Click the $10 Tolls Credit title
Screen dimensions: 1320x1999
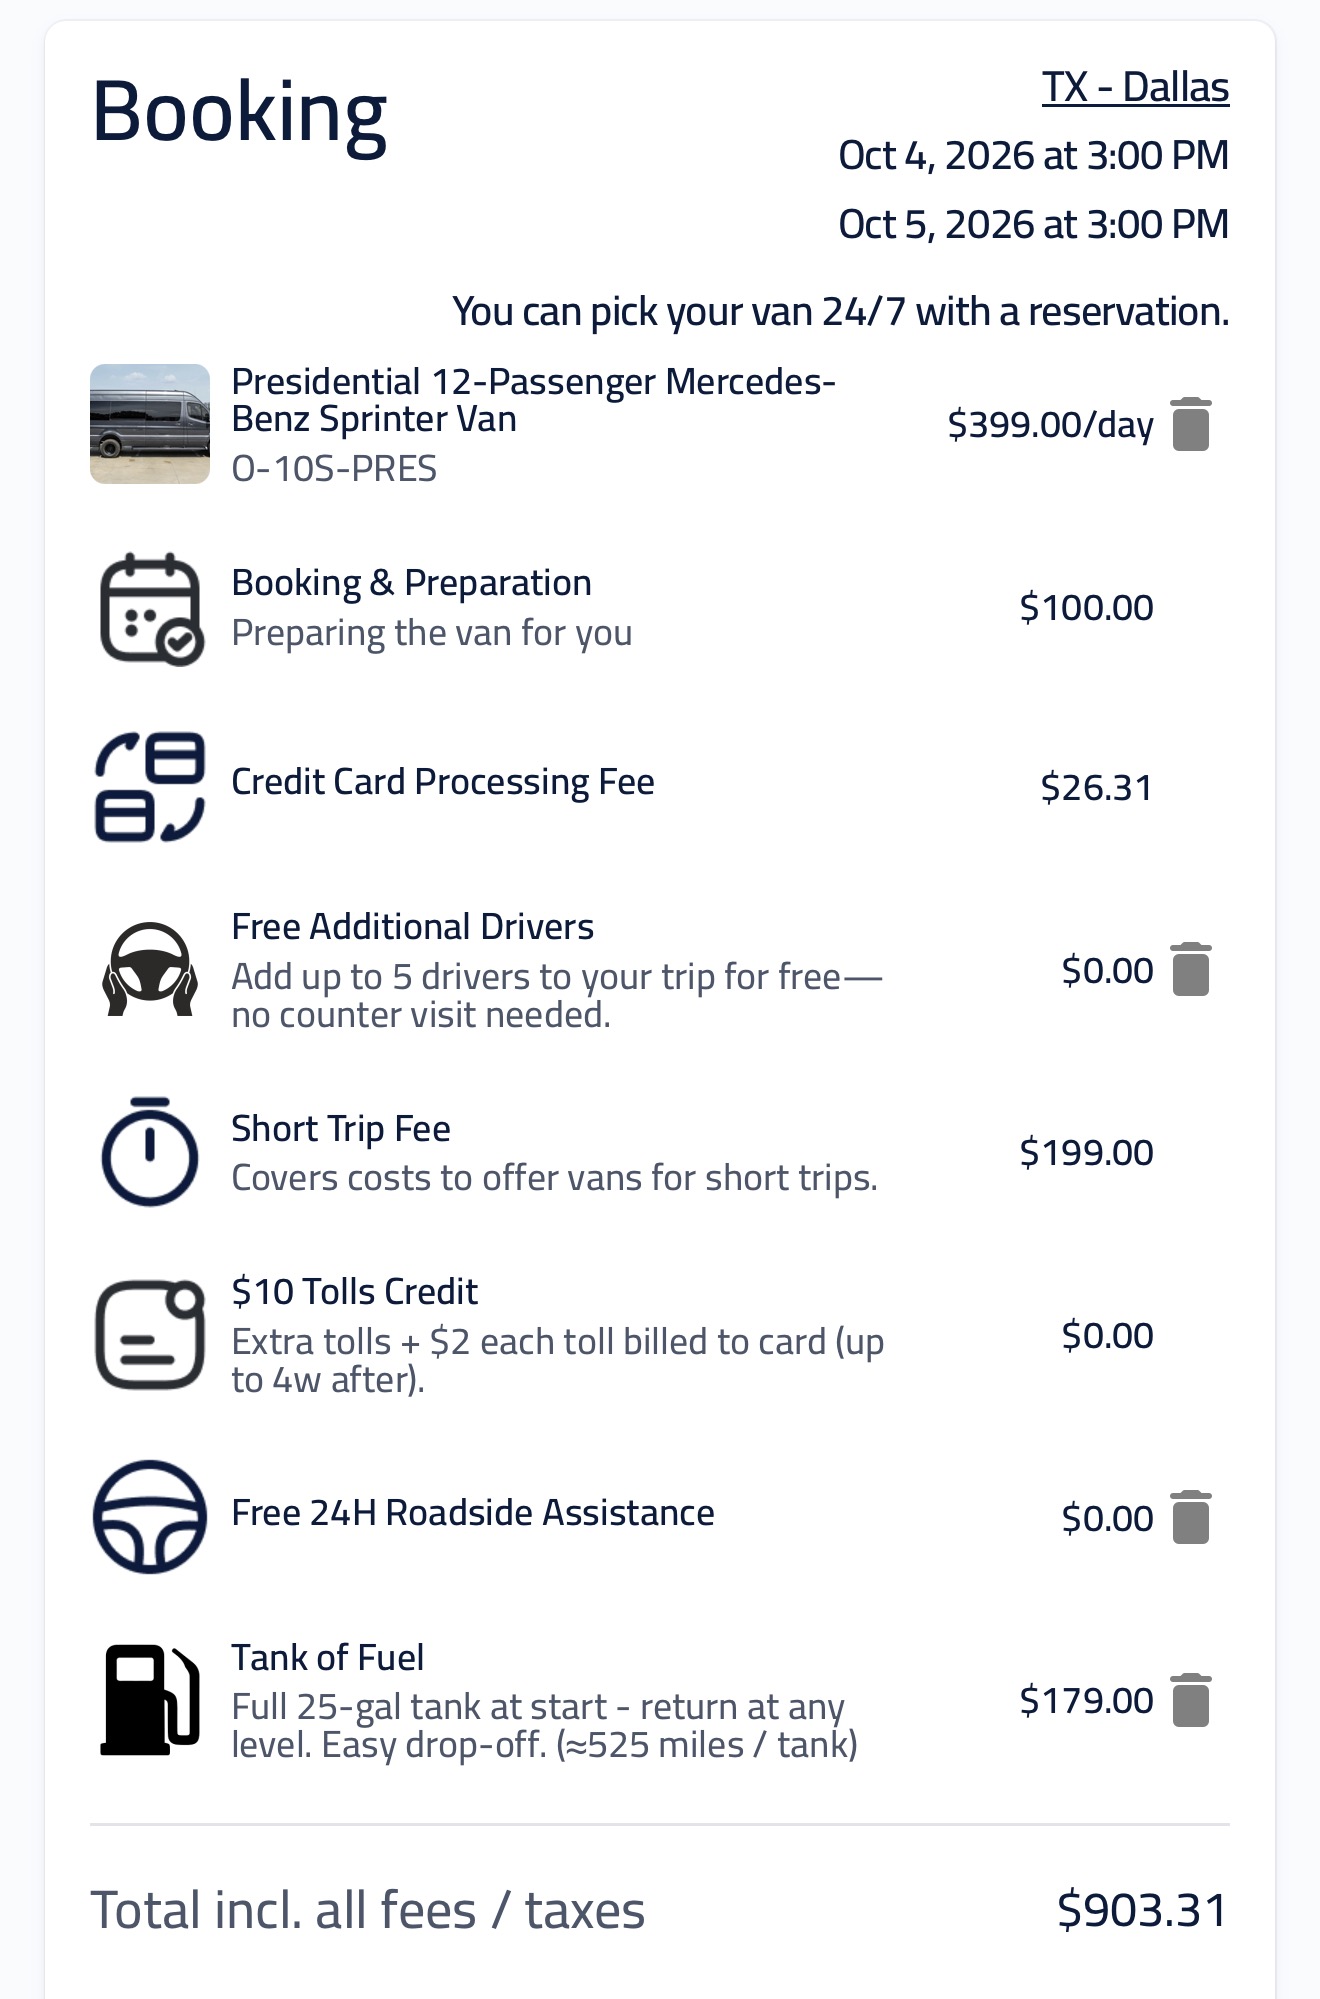click(x=355, y=1292)
